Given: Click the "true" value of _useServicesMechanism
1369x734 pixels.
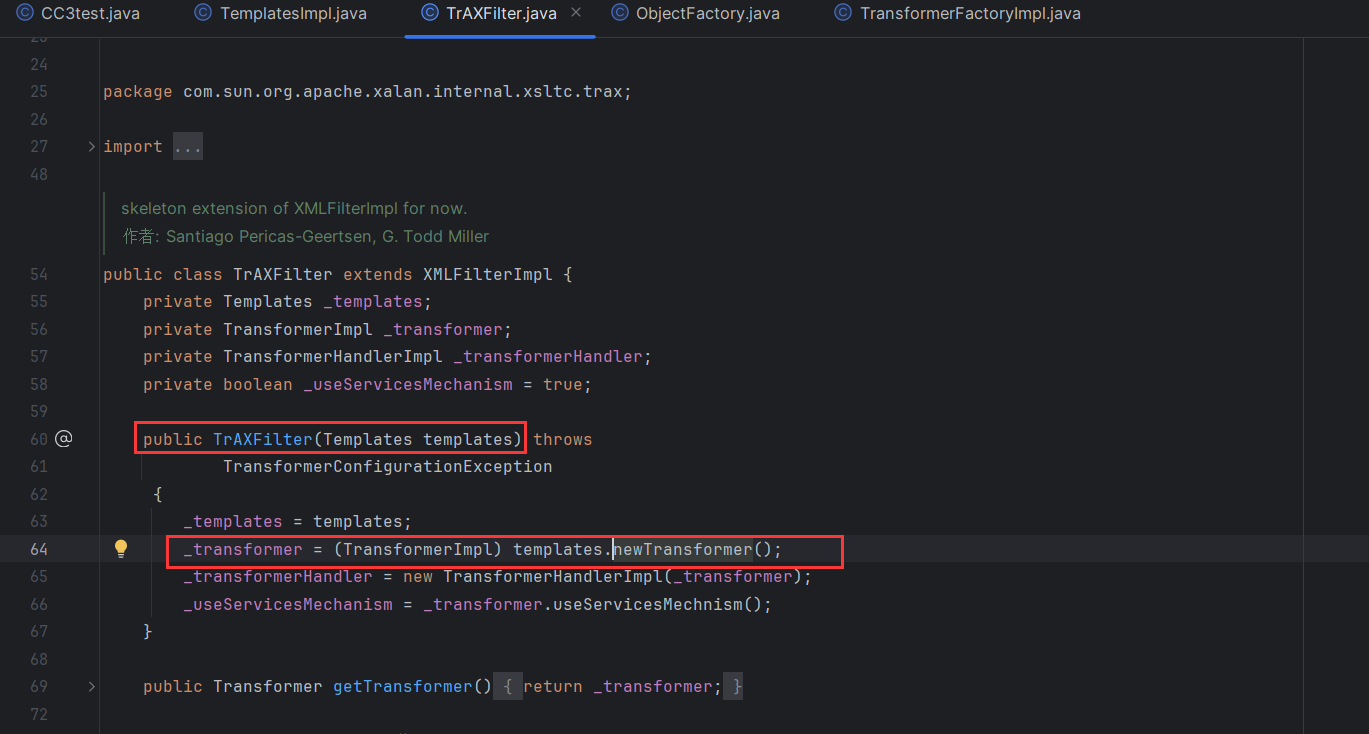Looking at the screenshot, I should pos(563,384).
